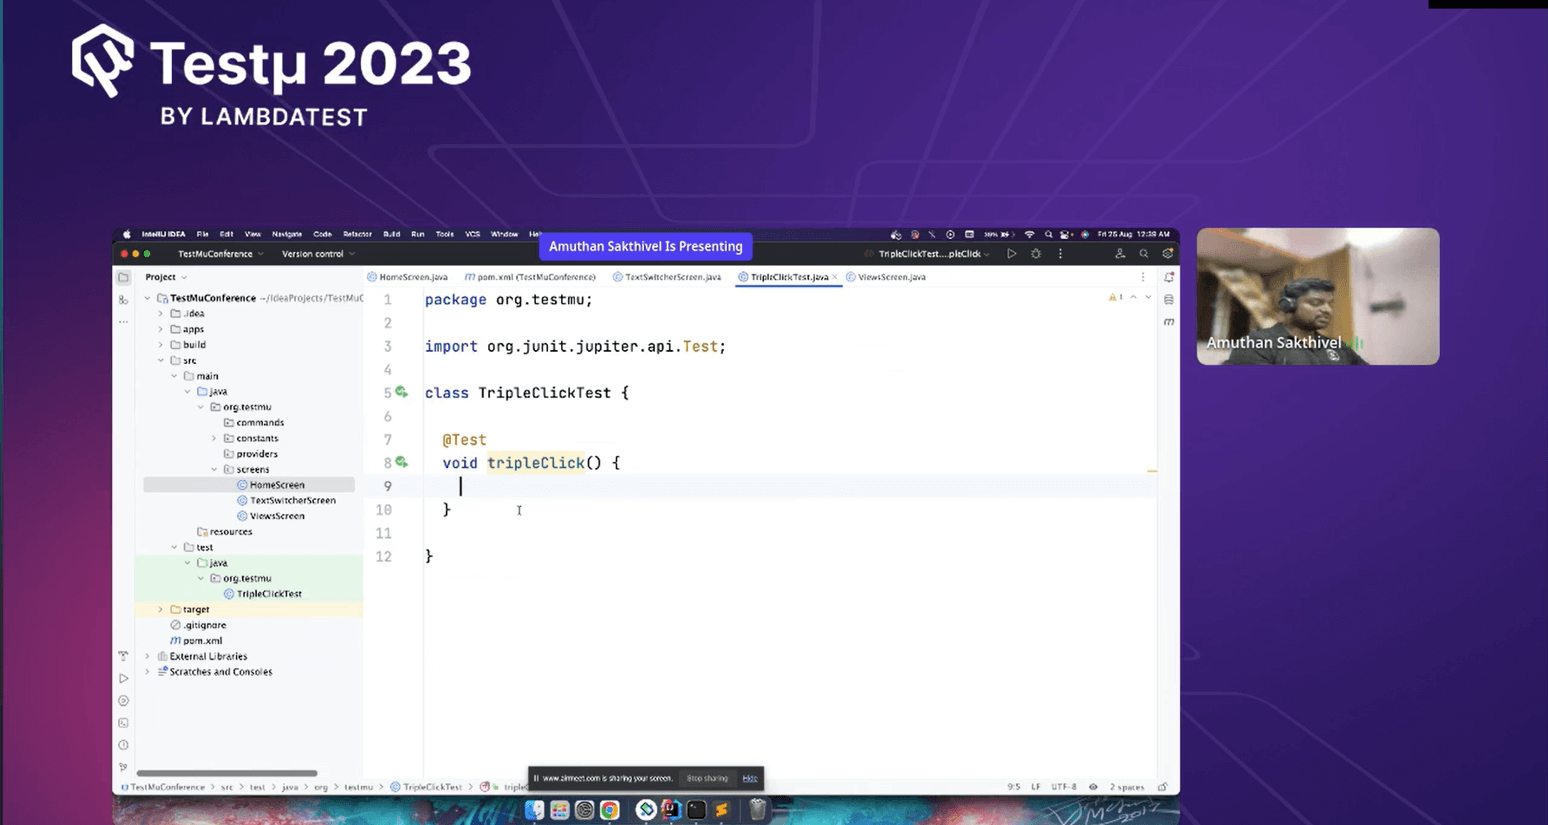
Task: Click Amuthan Sakthivel's webcam video tile
Action: tap(1318, 296)
